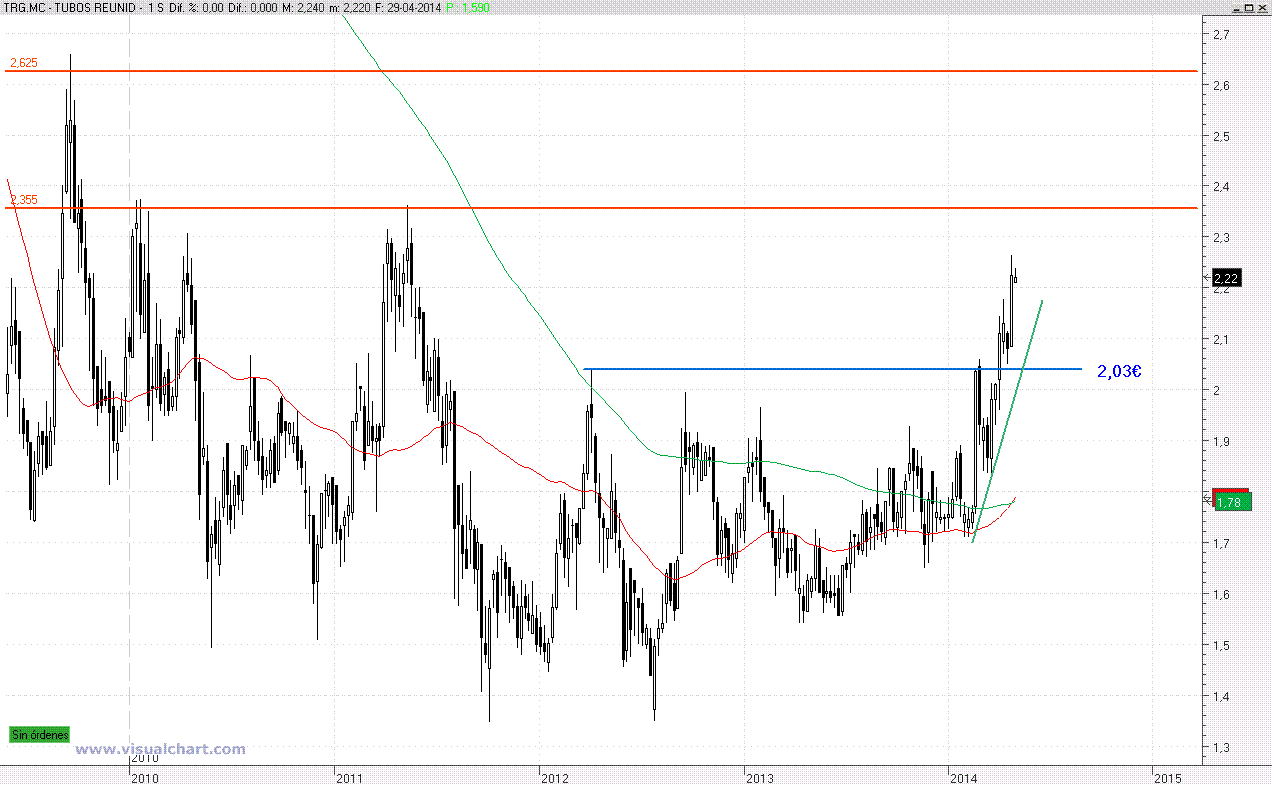
Task: Click the 'Sin órdenes' green status label
Action: [40, 735]
